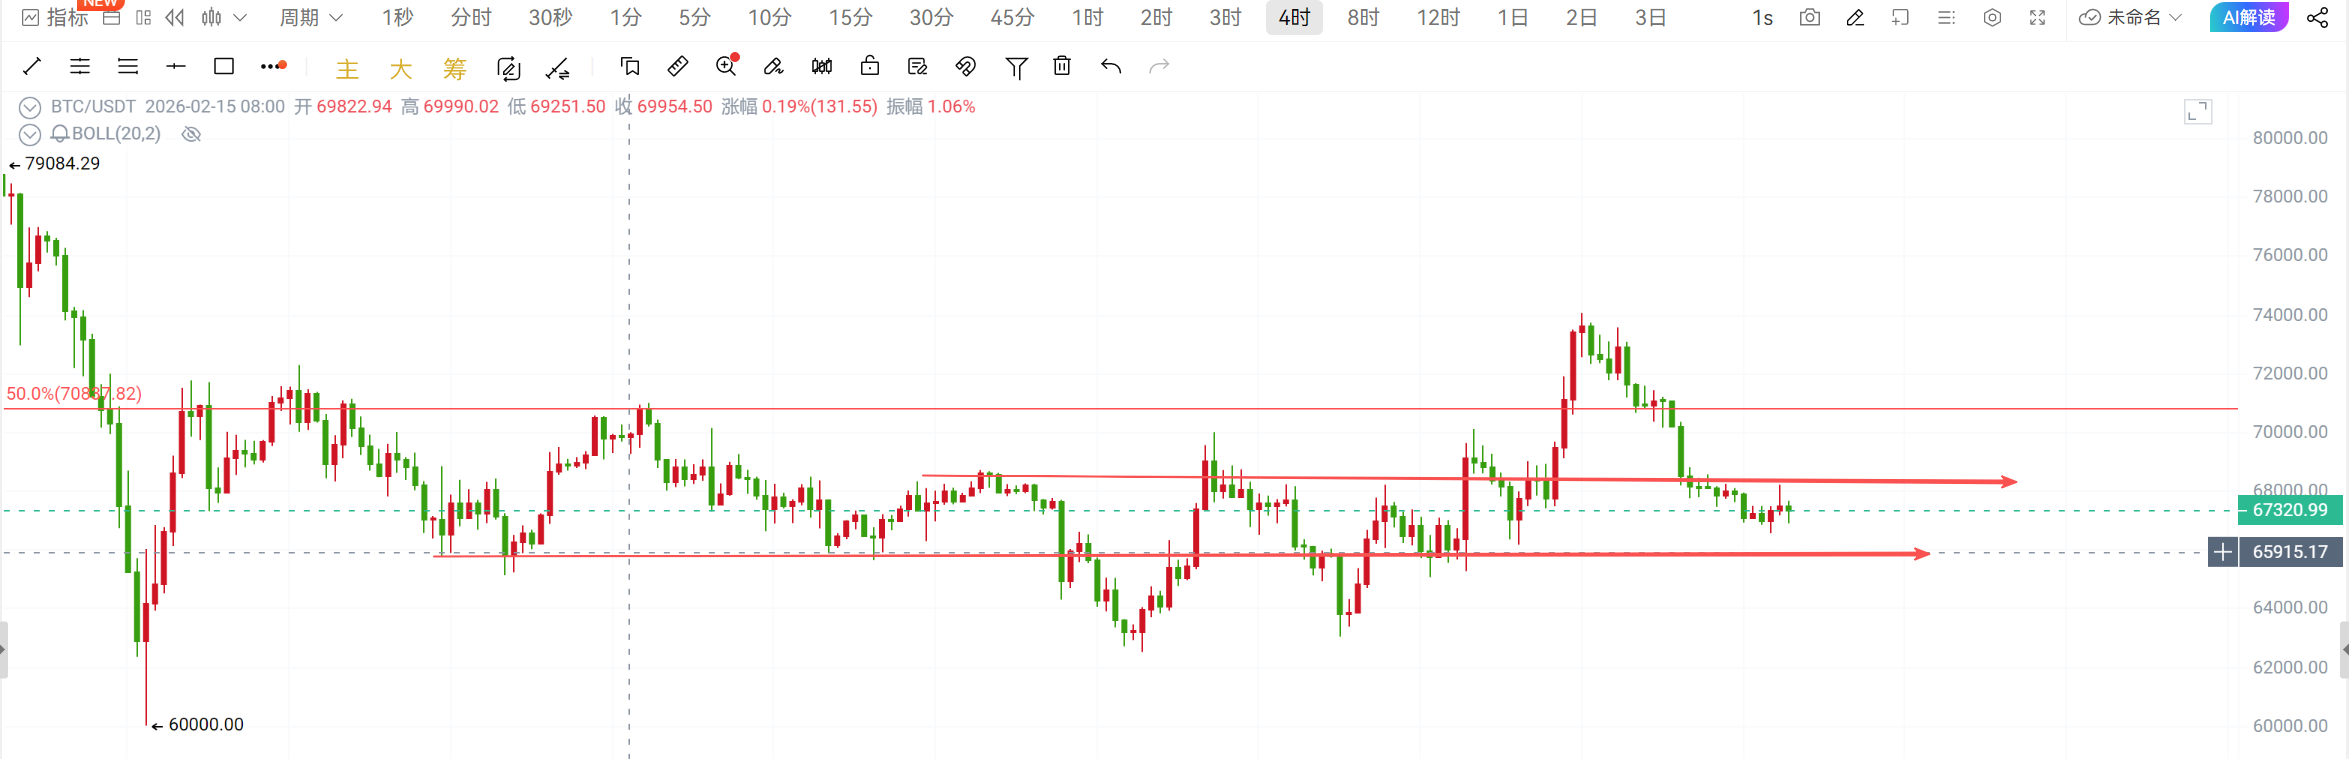Toggle fullscreen mode icon in top bar
This screenshot has height=759, width=2349.
[2037, 17]
